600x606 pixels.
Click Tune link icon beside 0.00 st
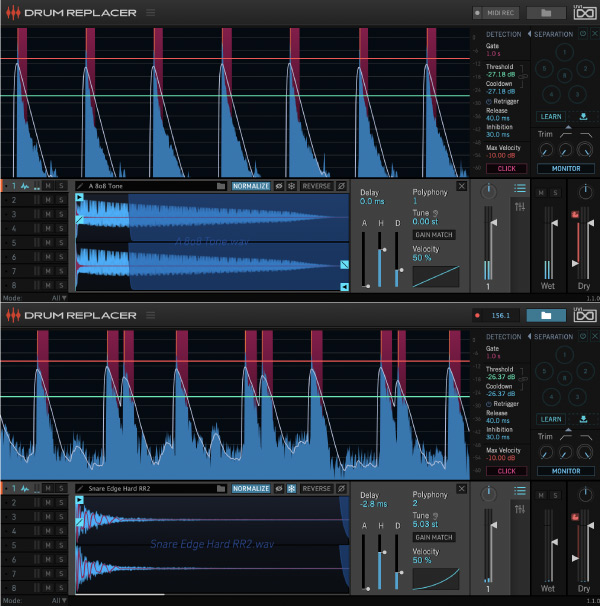(x=435, y=213)
